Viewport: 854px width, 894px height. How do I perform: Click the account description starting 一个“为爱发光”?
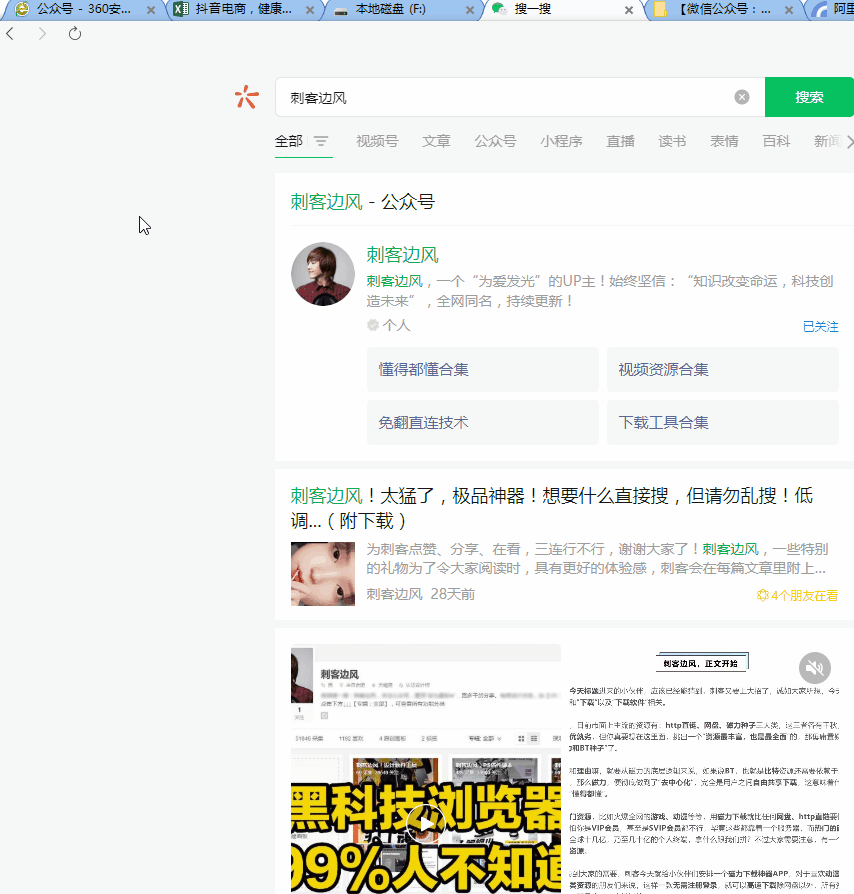[x=600, y=291]
